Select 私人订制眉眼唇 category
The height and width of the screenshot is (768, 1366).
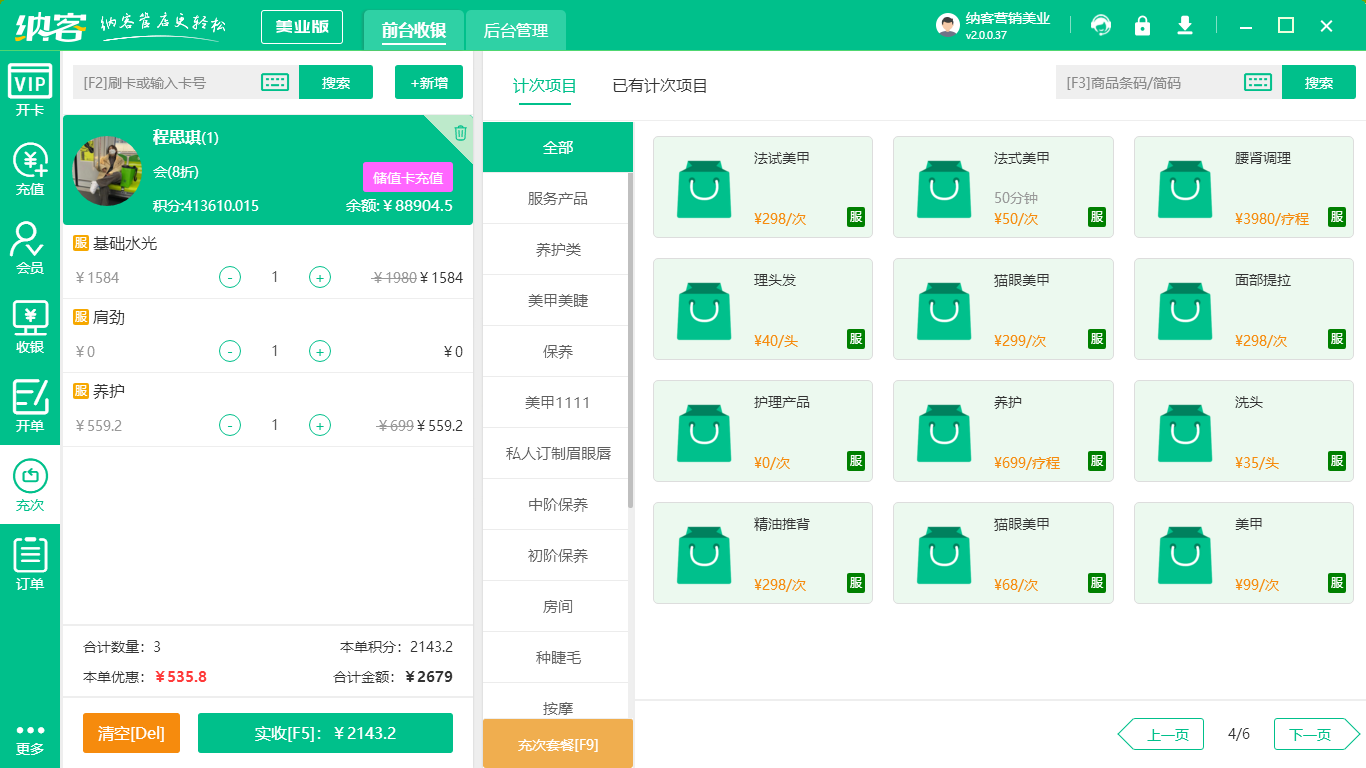pyautogui.click(x=558, y=453)
